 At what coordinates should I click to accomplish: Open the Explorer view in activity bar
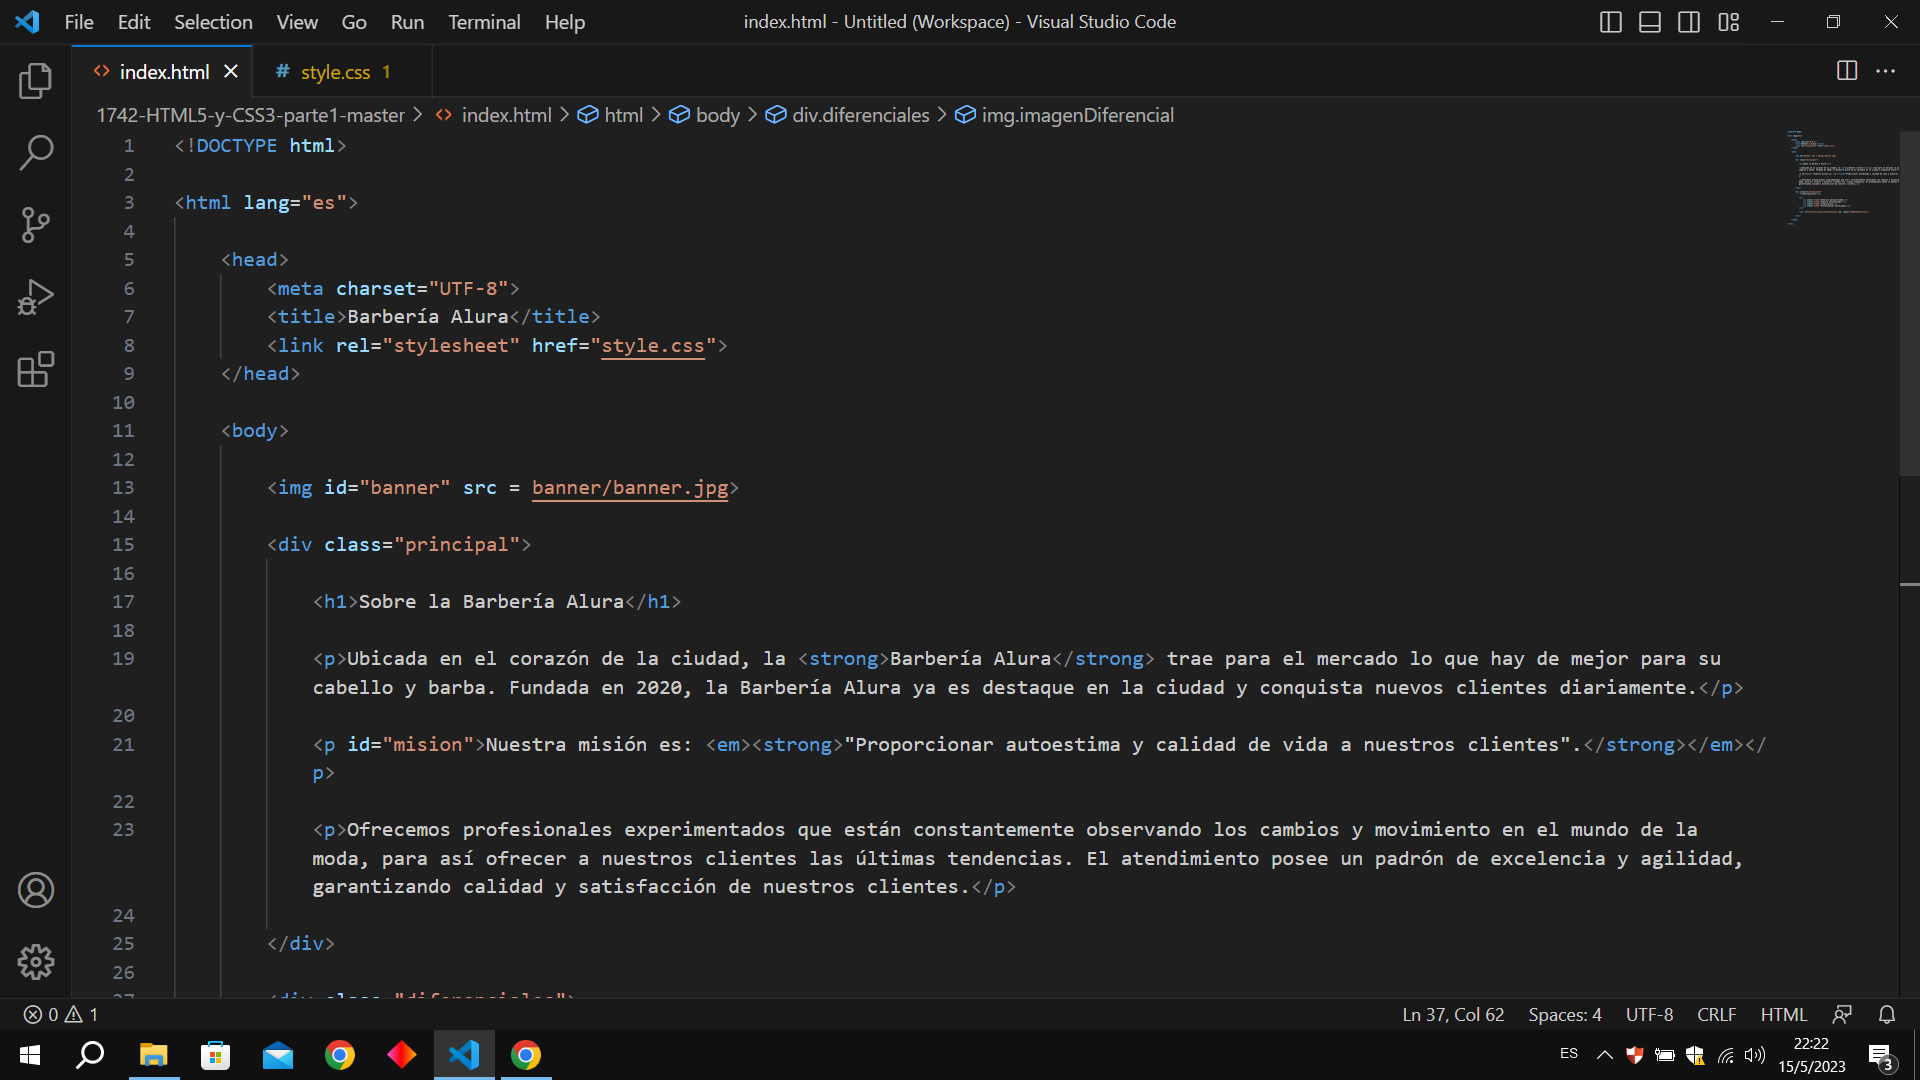(x=36, y=81)
